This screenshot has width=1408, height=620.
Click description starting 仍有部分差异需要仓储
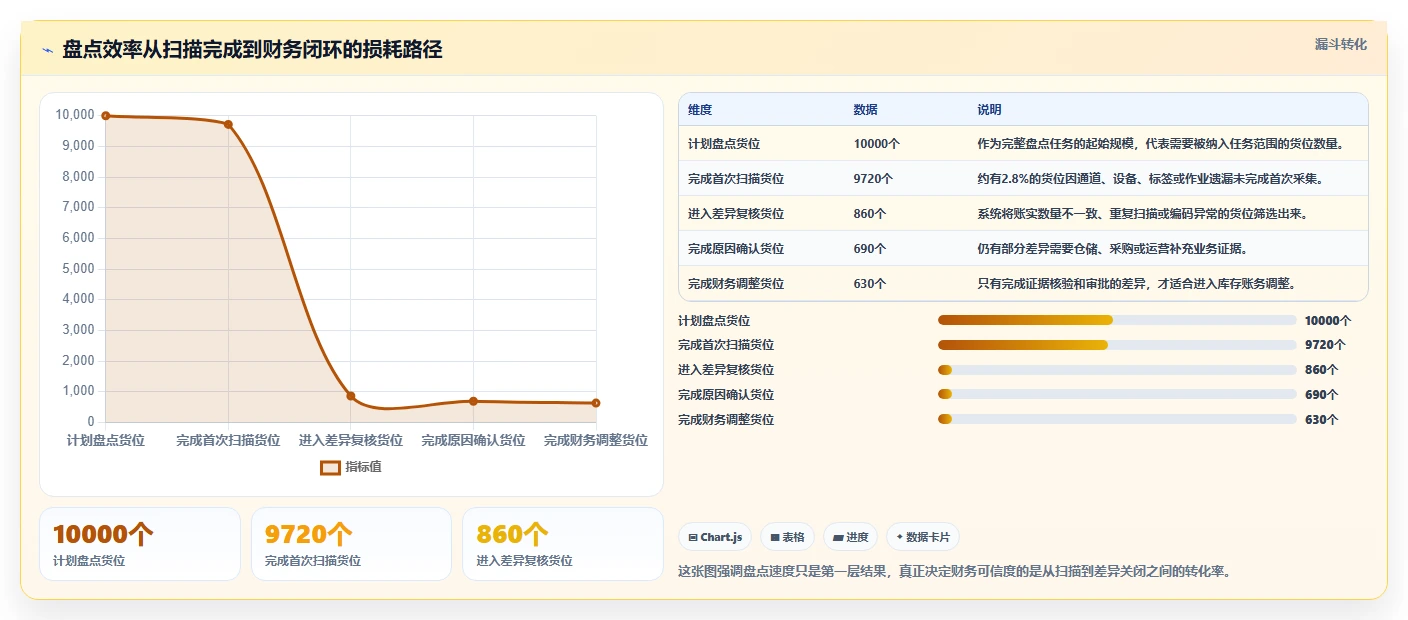pyautogui.click(x=1112, y=249)
